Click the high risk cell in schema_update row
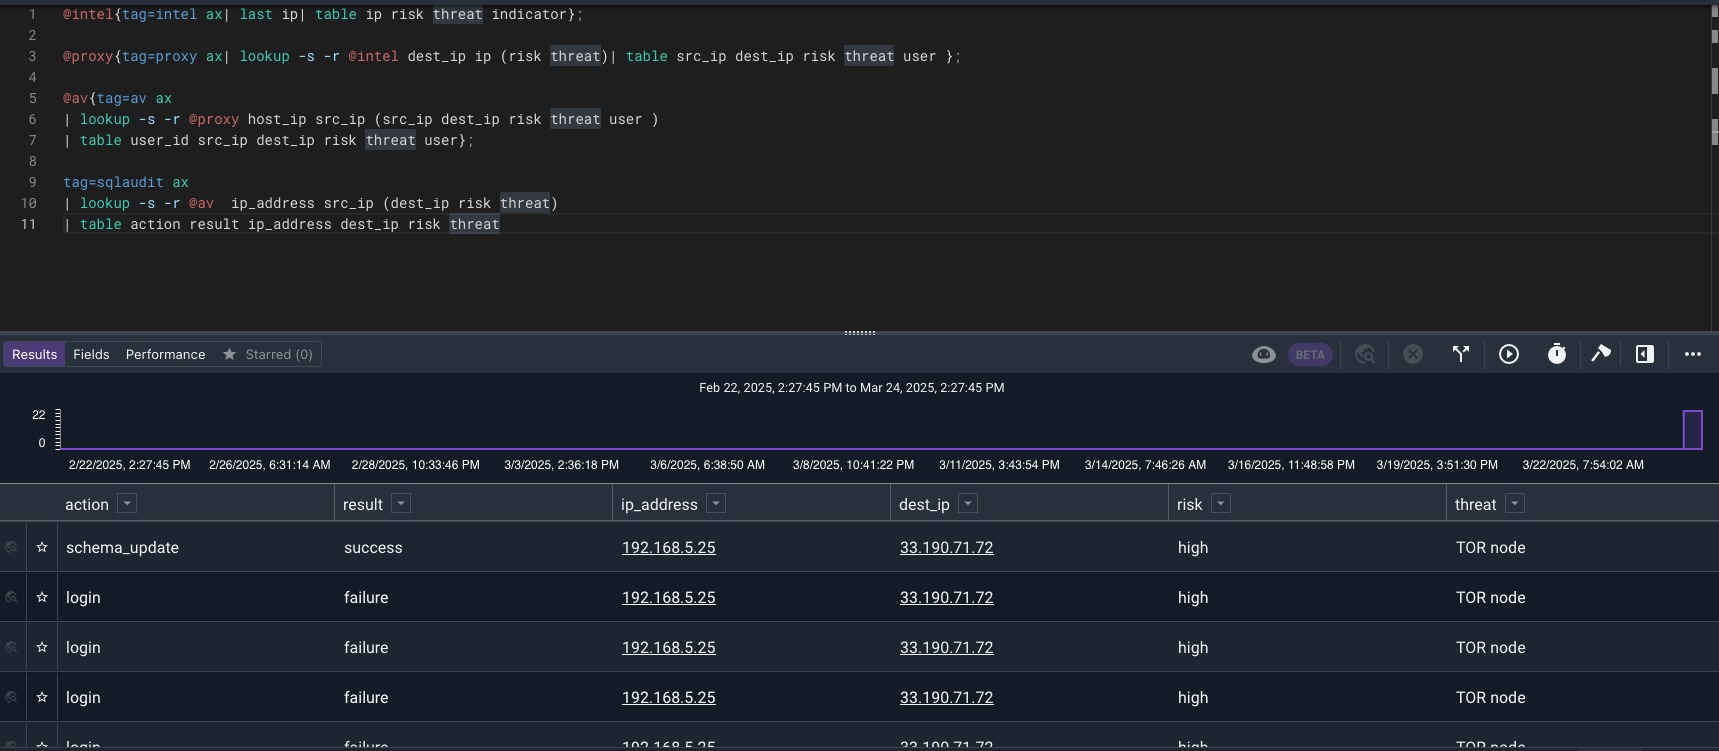The height and width of the screenshot is (751, 1719). [1193, 548]
